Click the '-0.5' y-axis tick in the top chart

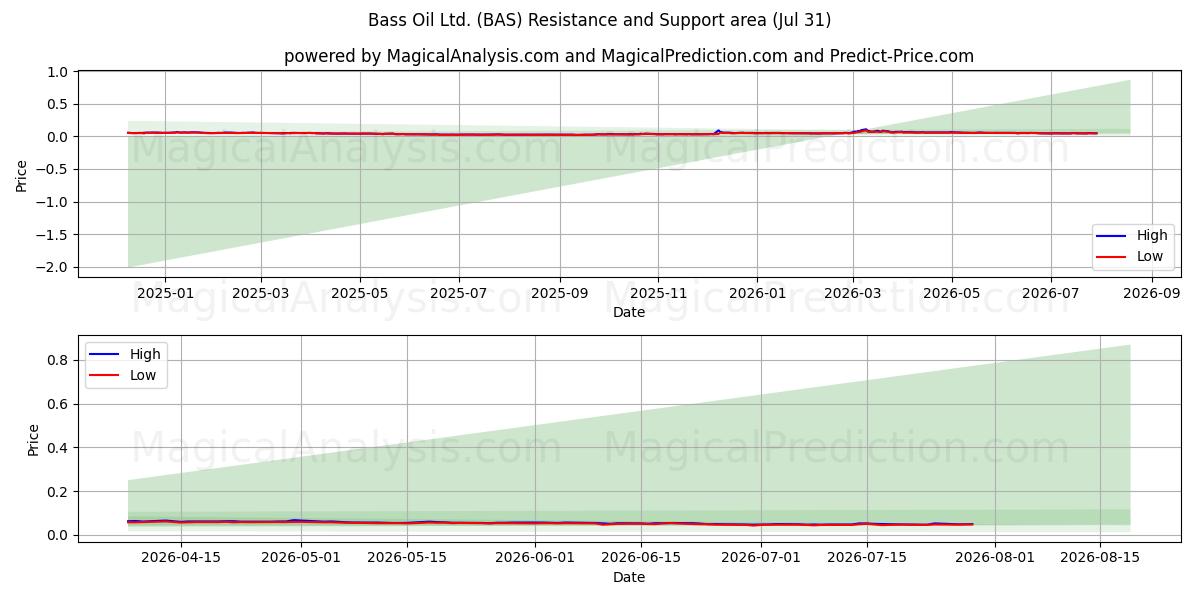click(53, 170)
